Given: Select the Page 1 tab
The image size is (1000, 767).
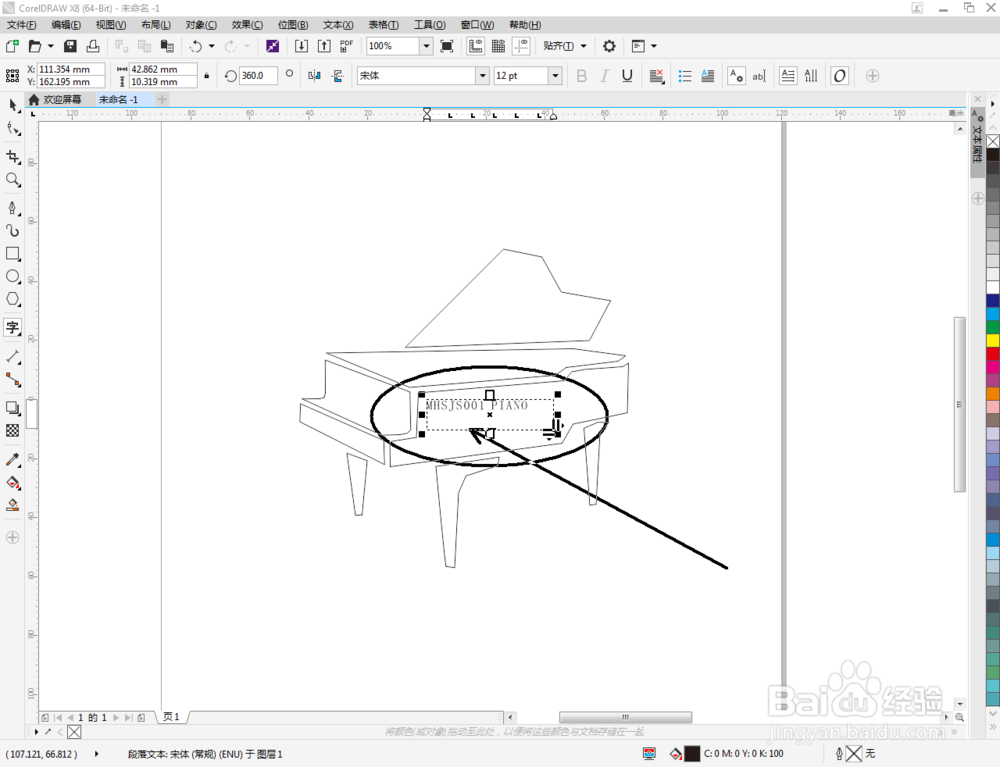Looking at the screenshot, I should tap(171, 717).
